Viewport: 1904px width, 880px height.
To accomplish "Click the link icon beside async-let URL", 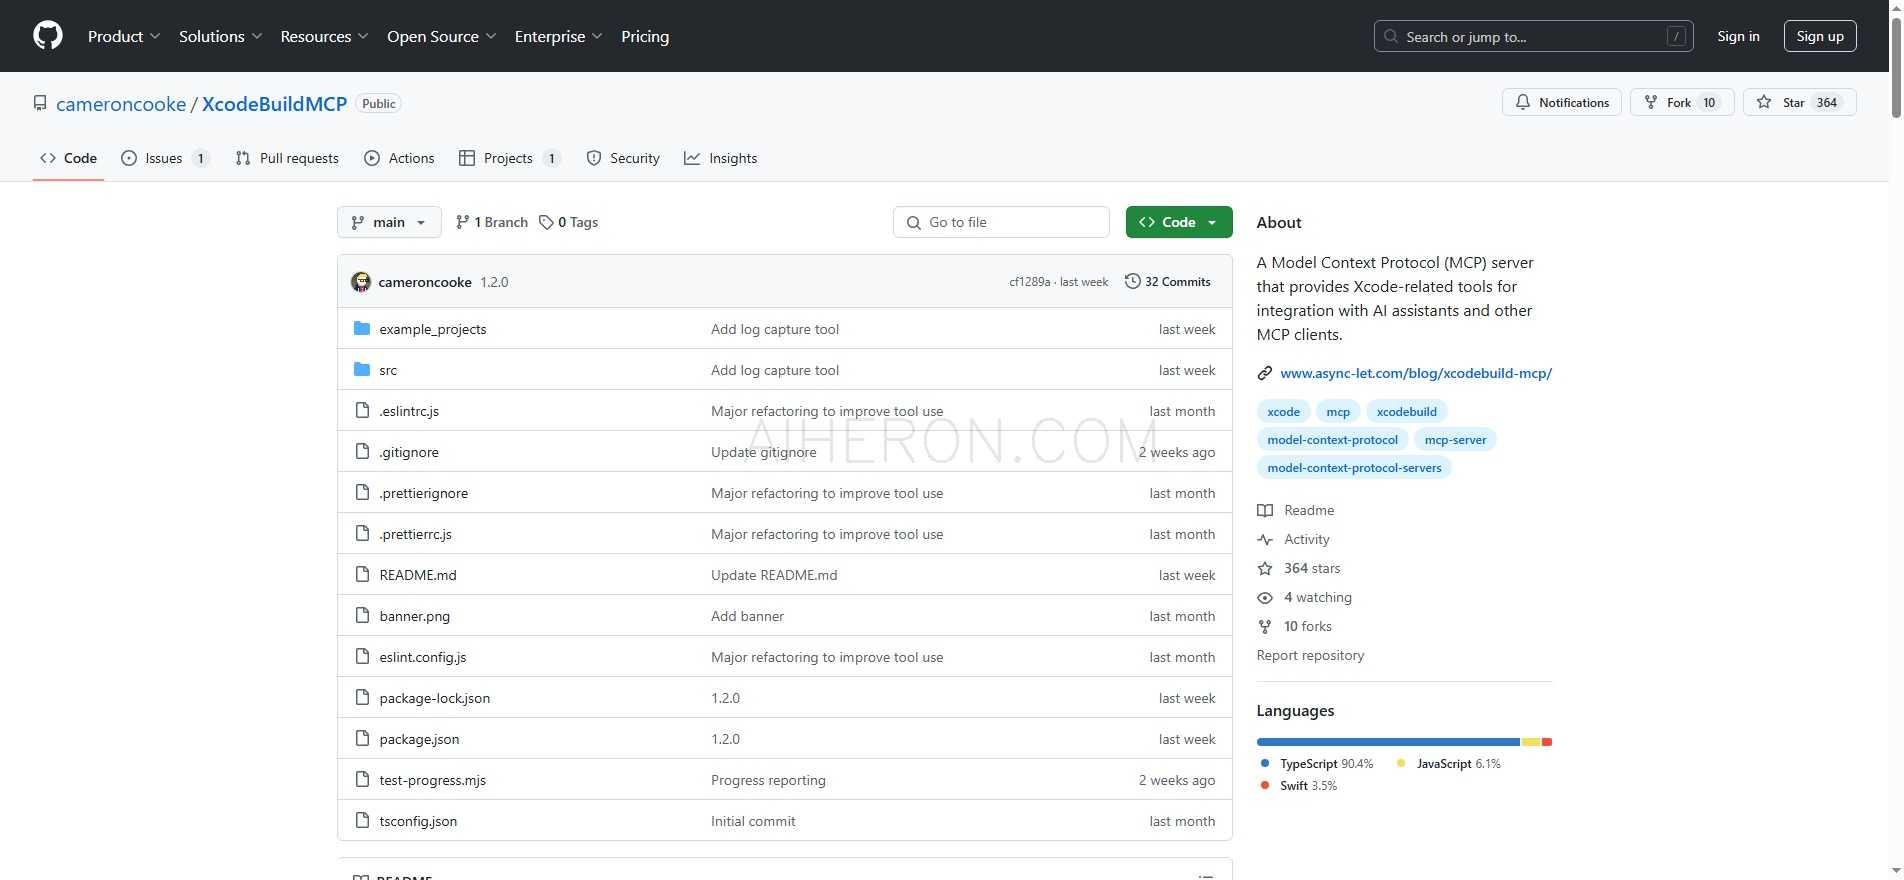I will click(1265, 373).
